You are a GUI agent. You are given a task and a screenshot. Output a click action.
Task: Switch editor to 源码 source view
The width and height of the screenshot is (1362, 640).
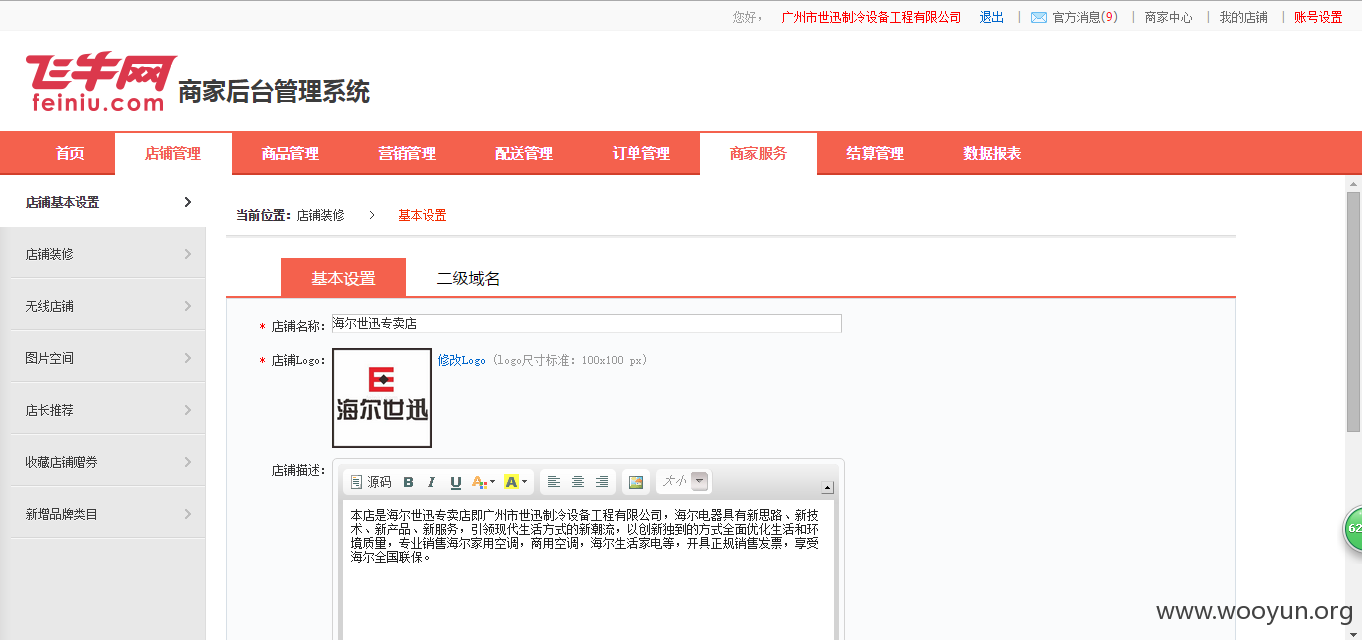click(370, 482)
